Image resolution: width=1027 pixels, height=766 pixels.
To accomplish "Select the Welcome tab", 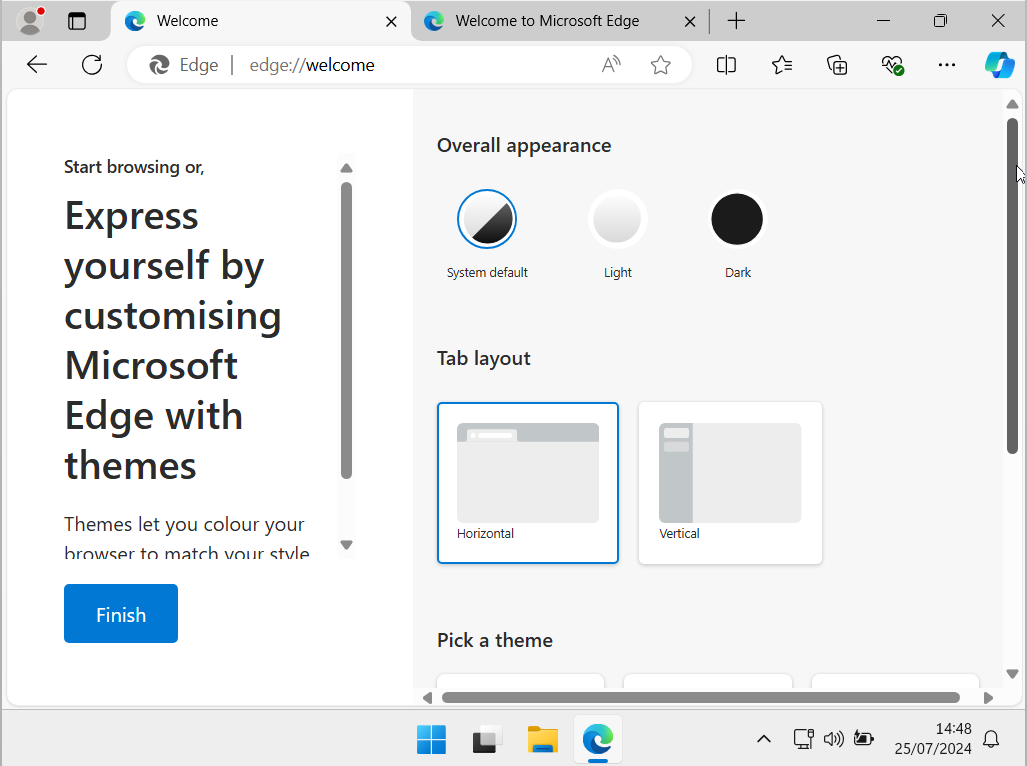I will 260,21.
